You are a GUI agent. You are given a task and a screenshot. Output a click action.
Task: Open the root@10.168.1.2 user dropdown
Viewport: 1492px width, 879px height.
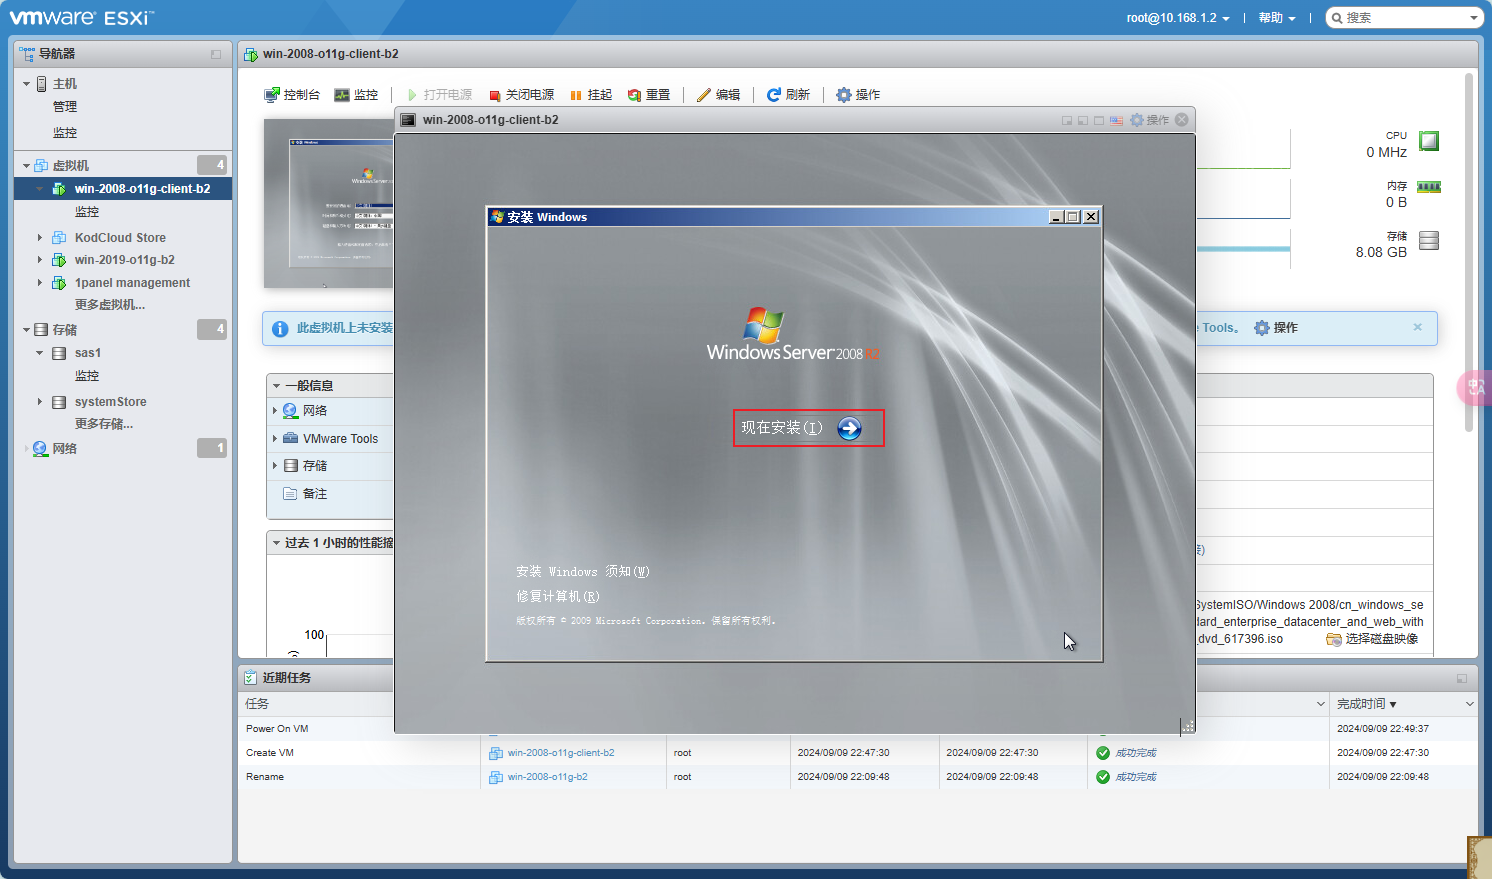click(x=1178, y=18)
